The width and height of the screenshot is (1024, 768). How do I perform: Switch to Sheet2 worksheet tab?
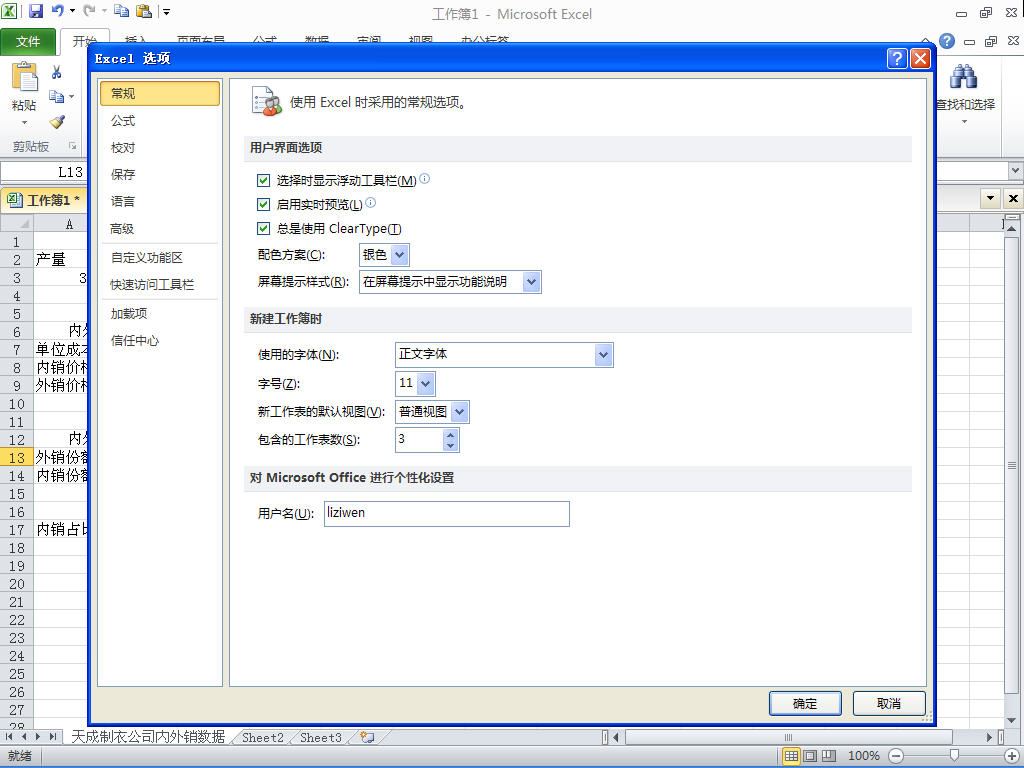[x=263, y=737]
